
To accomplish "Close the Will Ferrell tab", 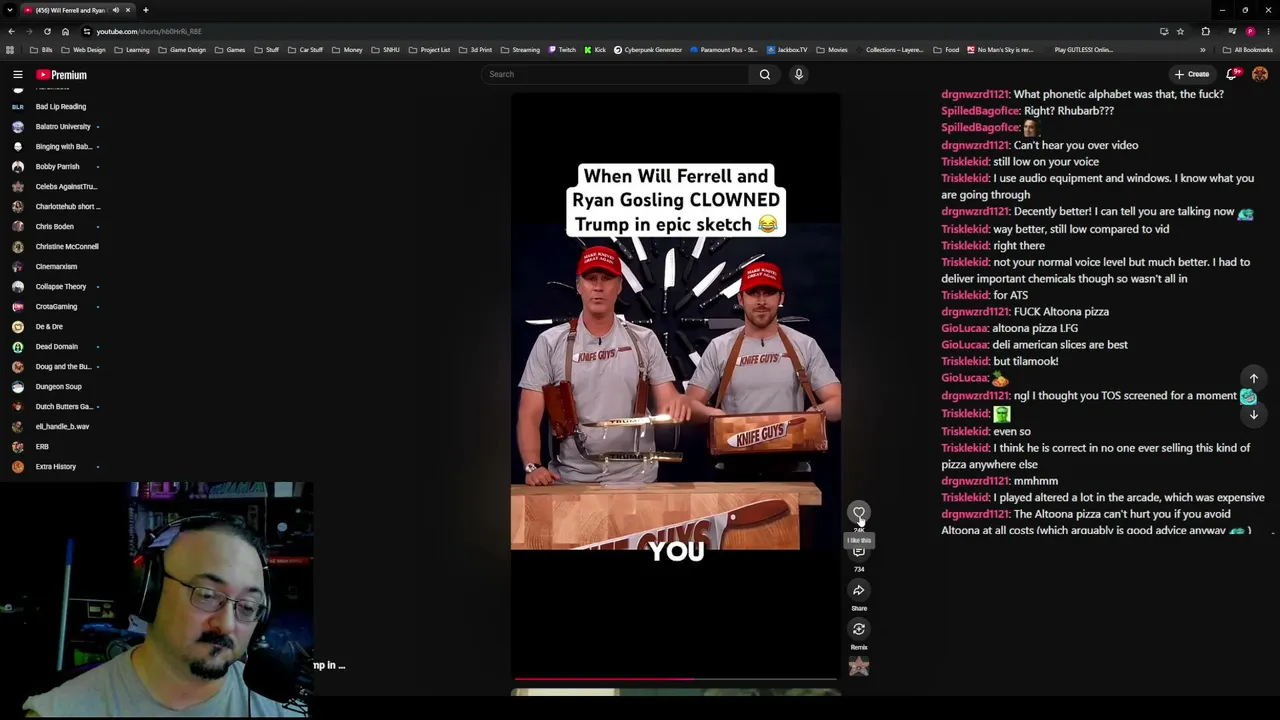I will point(128,10).
